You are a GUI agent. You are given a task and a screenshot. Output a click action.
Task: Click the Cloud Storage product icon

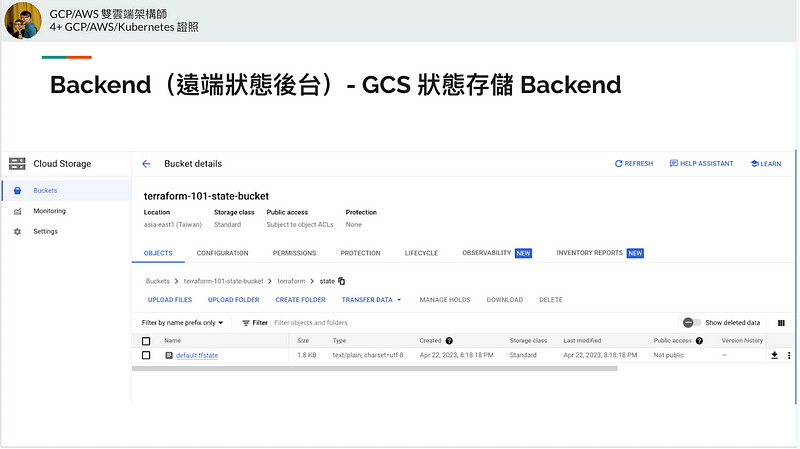(17, 164)
